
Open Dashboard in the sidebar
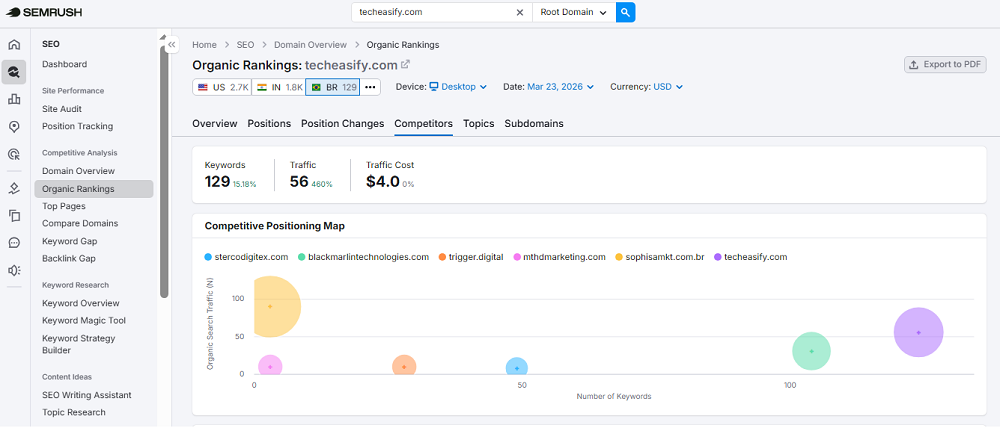(x=64, y=64)
